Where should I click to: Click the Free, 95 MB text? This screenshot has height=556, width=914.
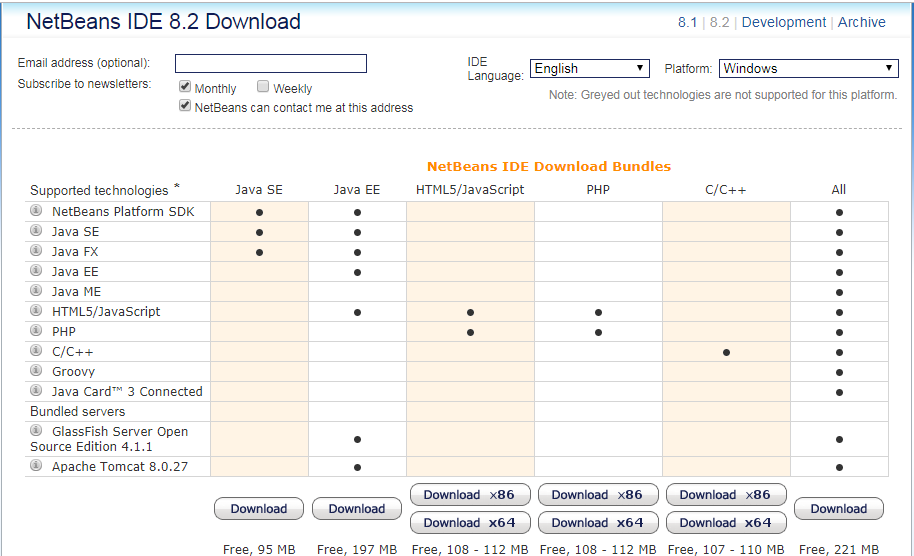coord(259,549)
